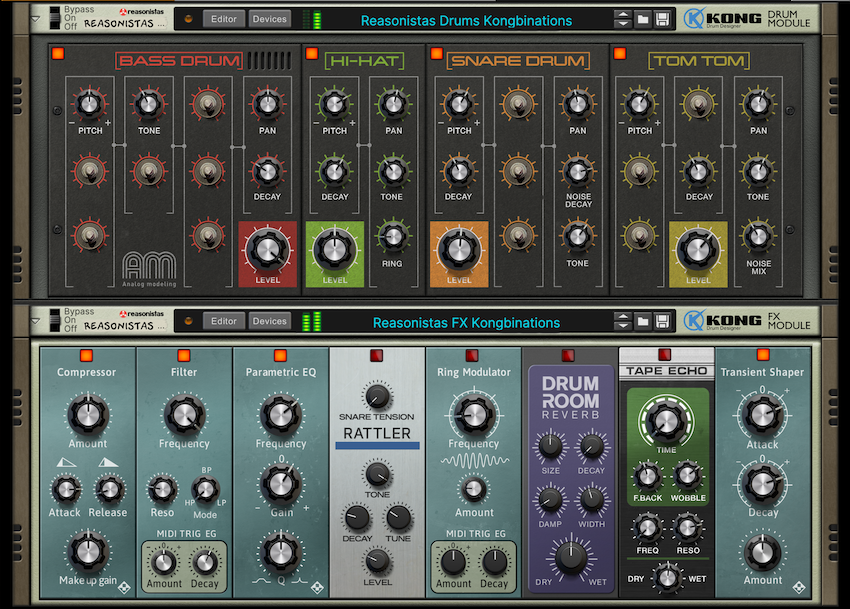
Task: Toggle the Bass Drum enable LED
Action: point(58,53)
